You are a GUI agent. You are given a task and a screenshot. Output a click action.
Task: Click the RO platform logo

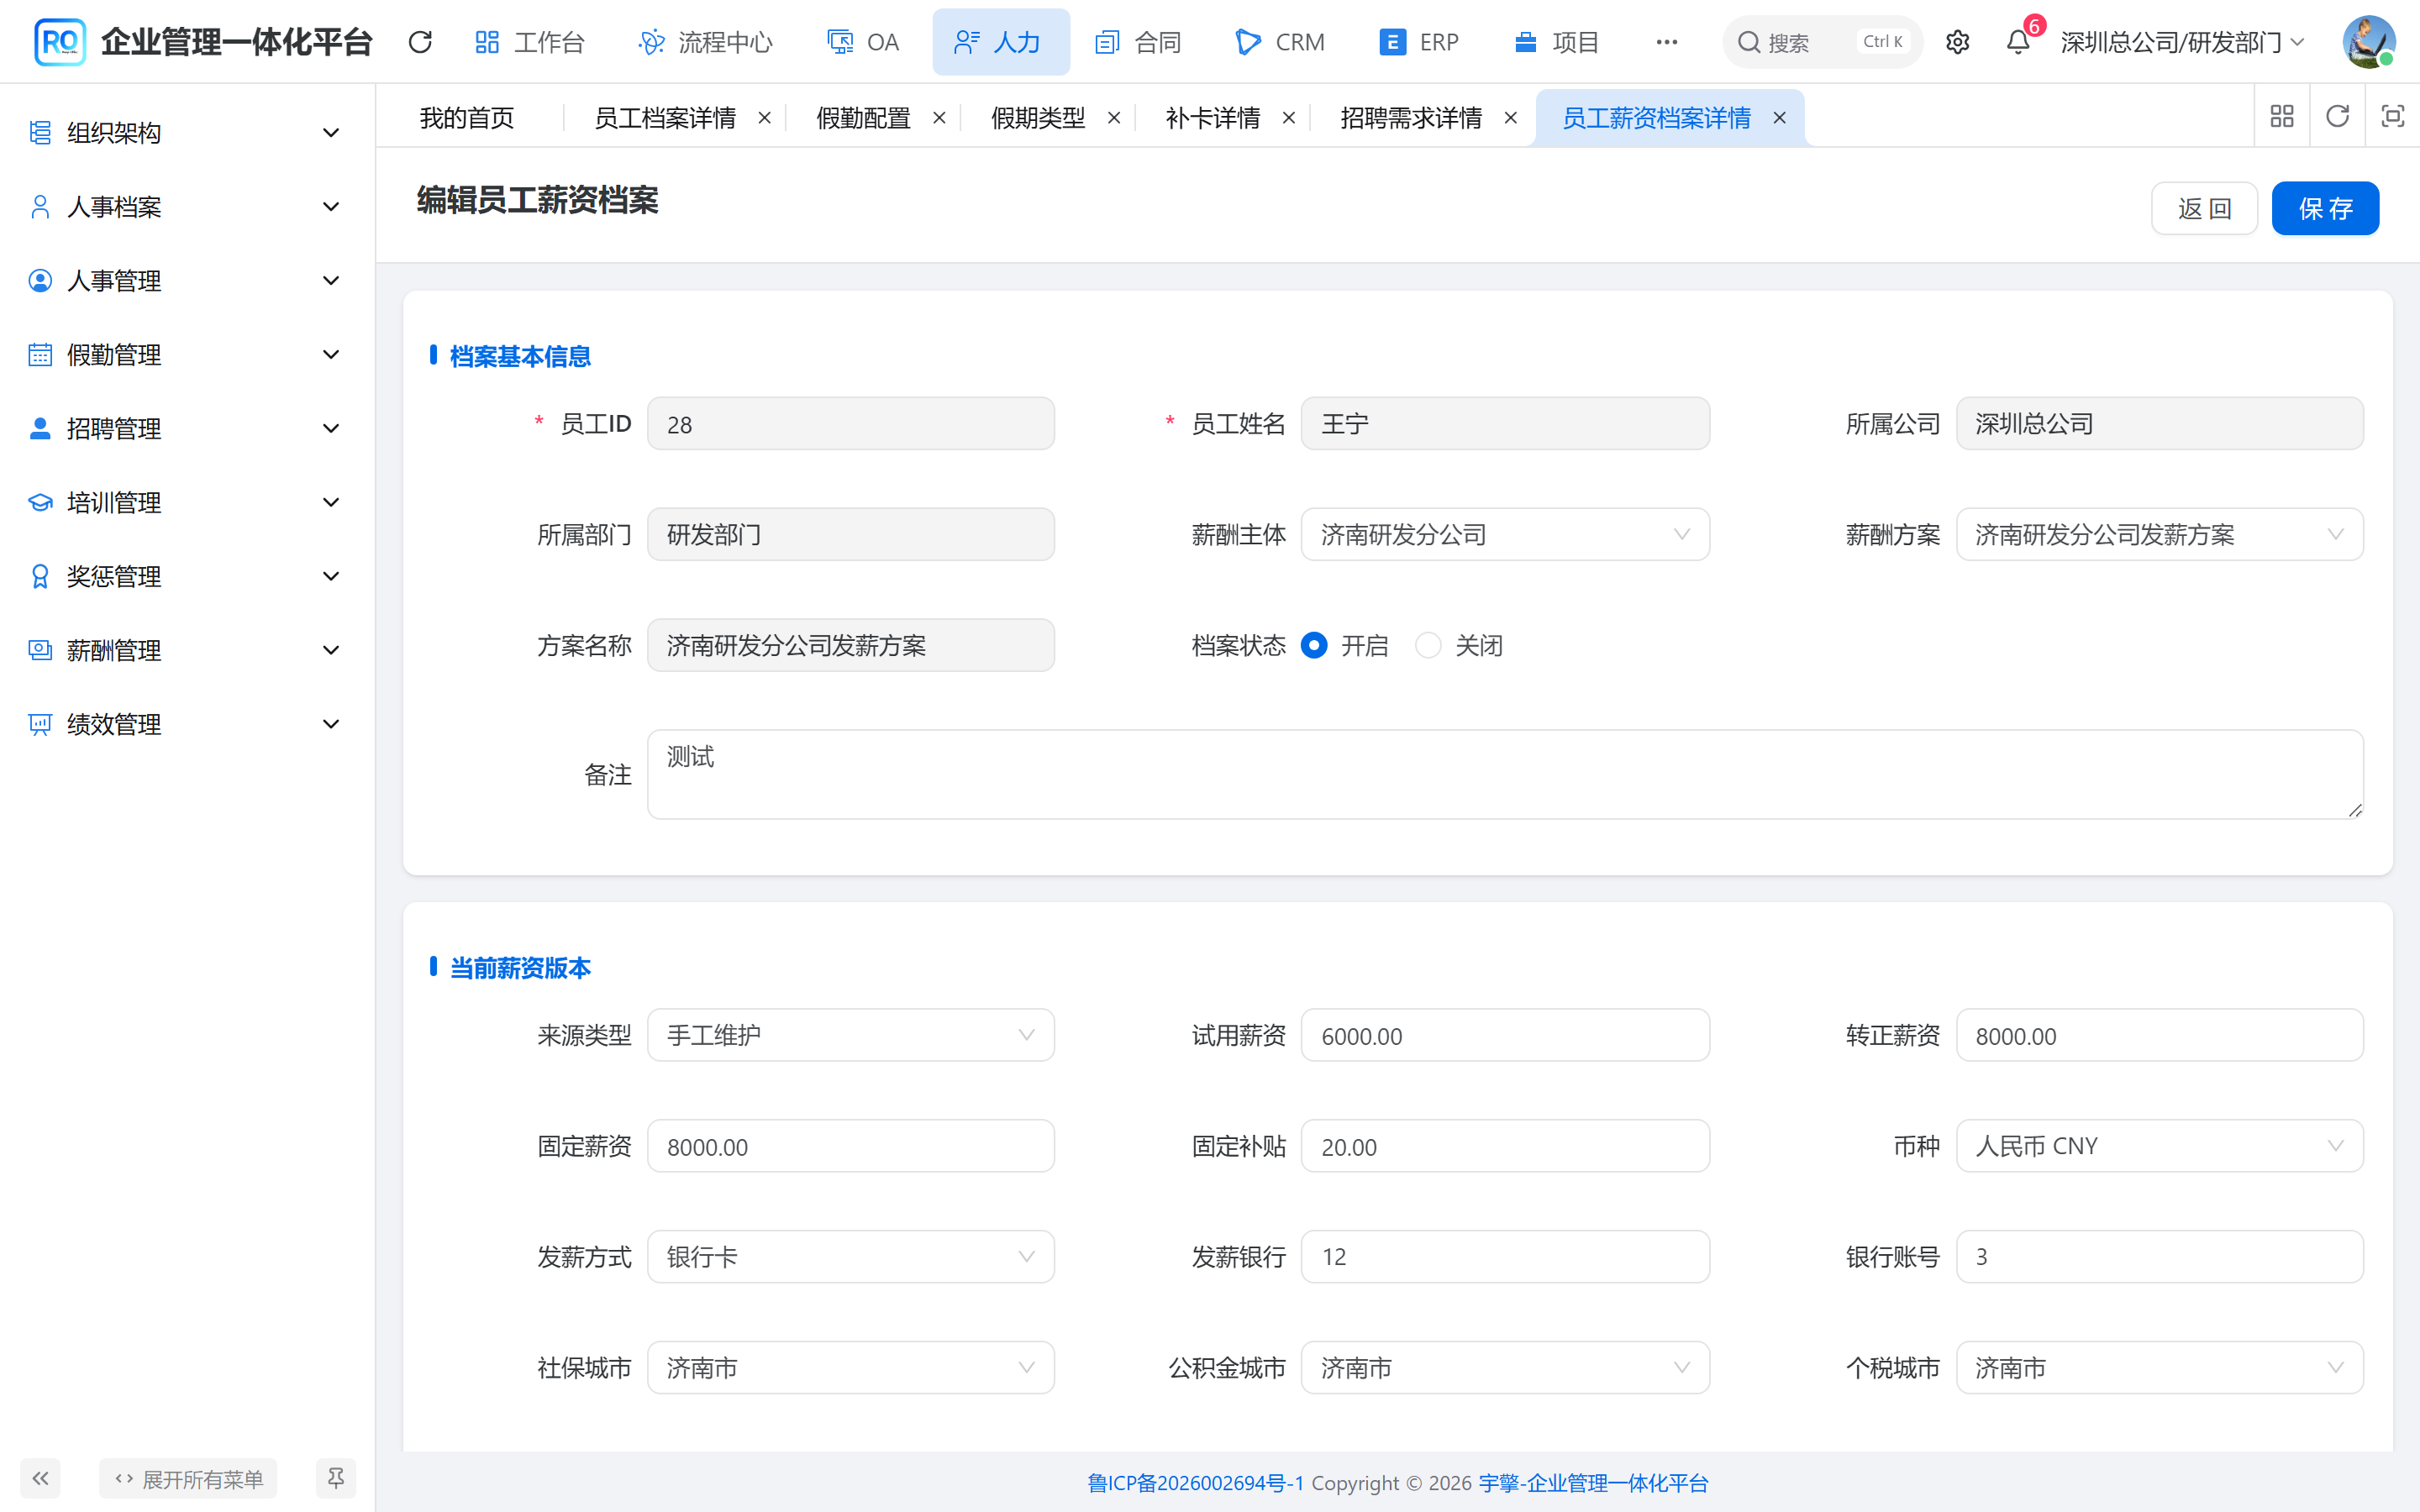tap(59, 42)
